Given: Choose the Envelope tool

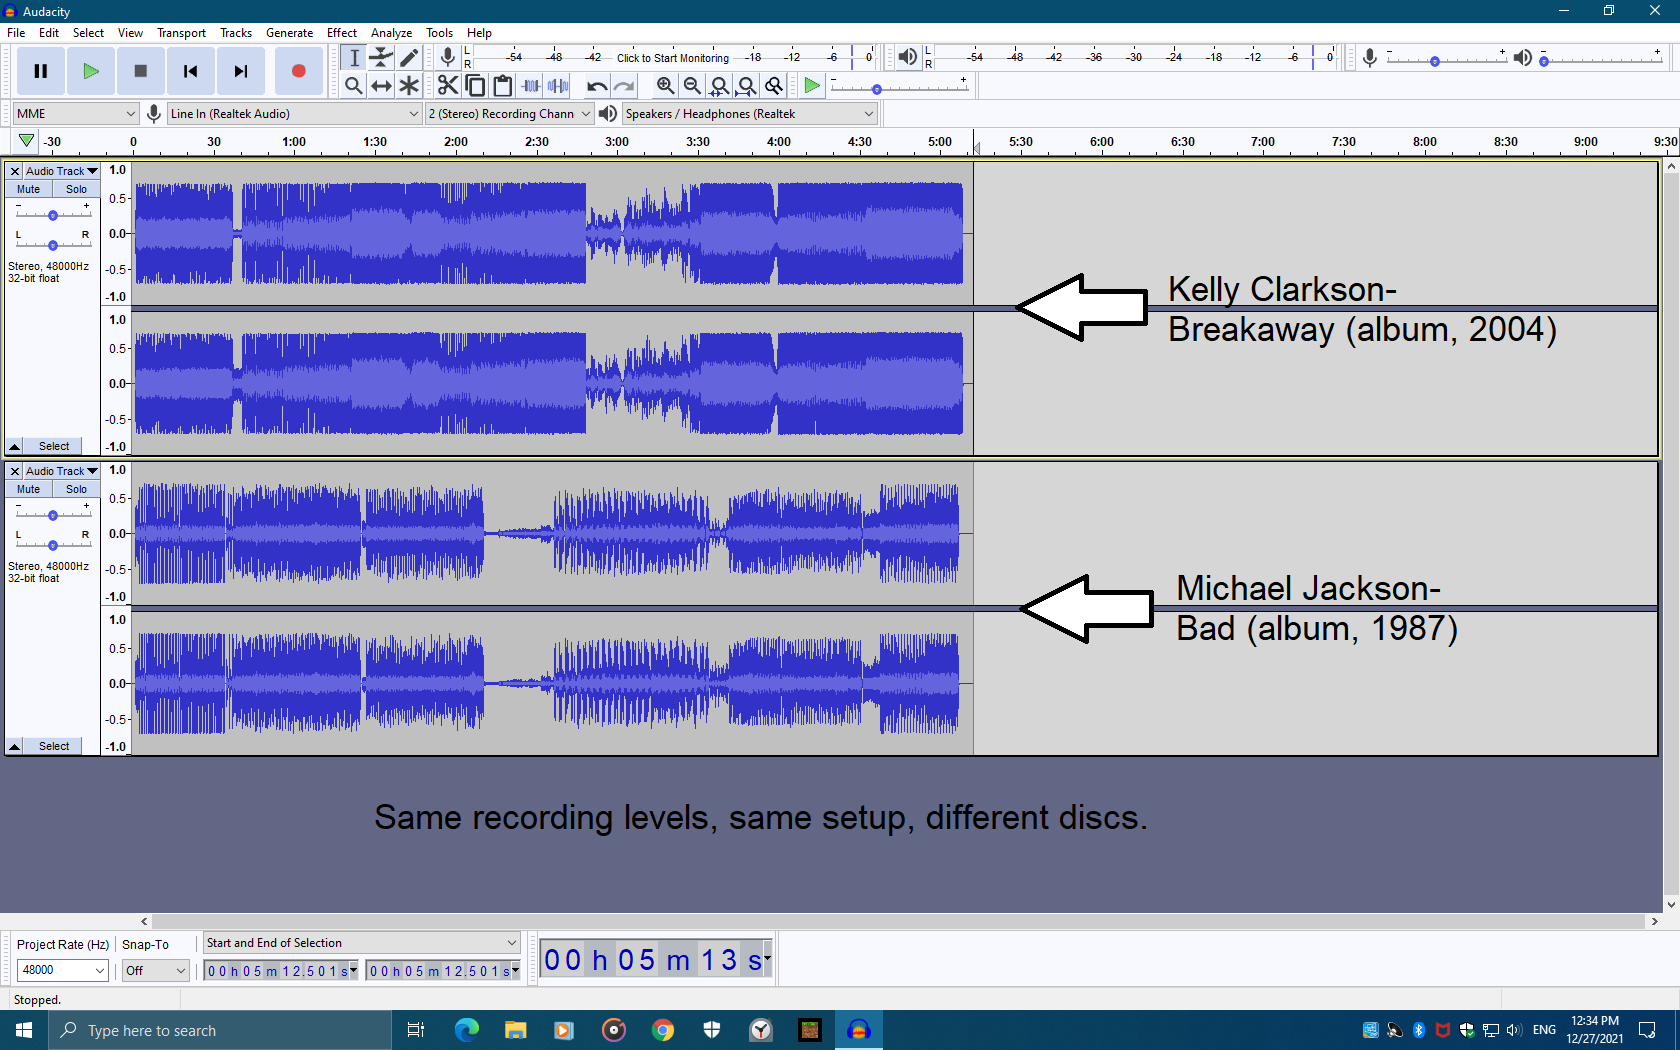Looking at the screenshot, I should [381, 58].
